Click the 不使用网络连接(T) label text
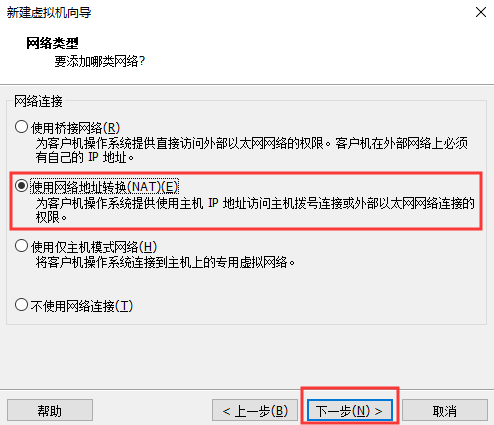Image resolution: width=494 pixels, height=425 pixels. tap(82, 306)
